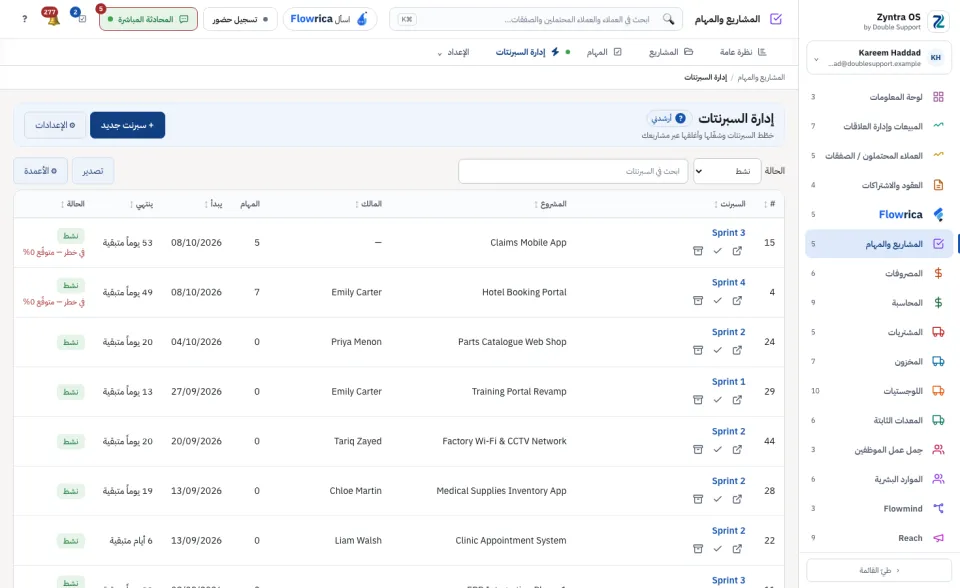Click the Flowmind branch icon in sidebar
Screen dimensions: 960x588
[x=938, y=508]
